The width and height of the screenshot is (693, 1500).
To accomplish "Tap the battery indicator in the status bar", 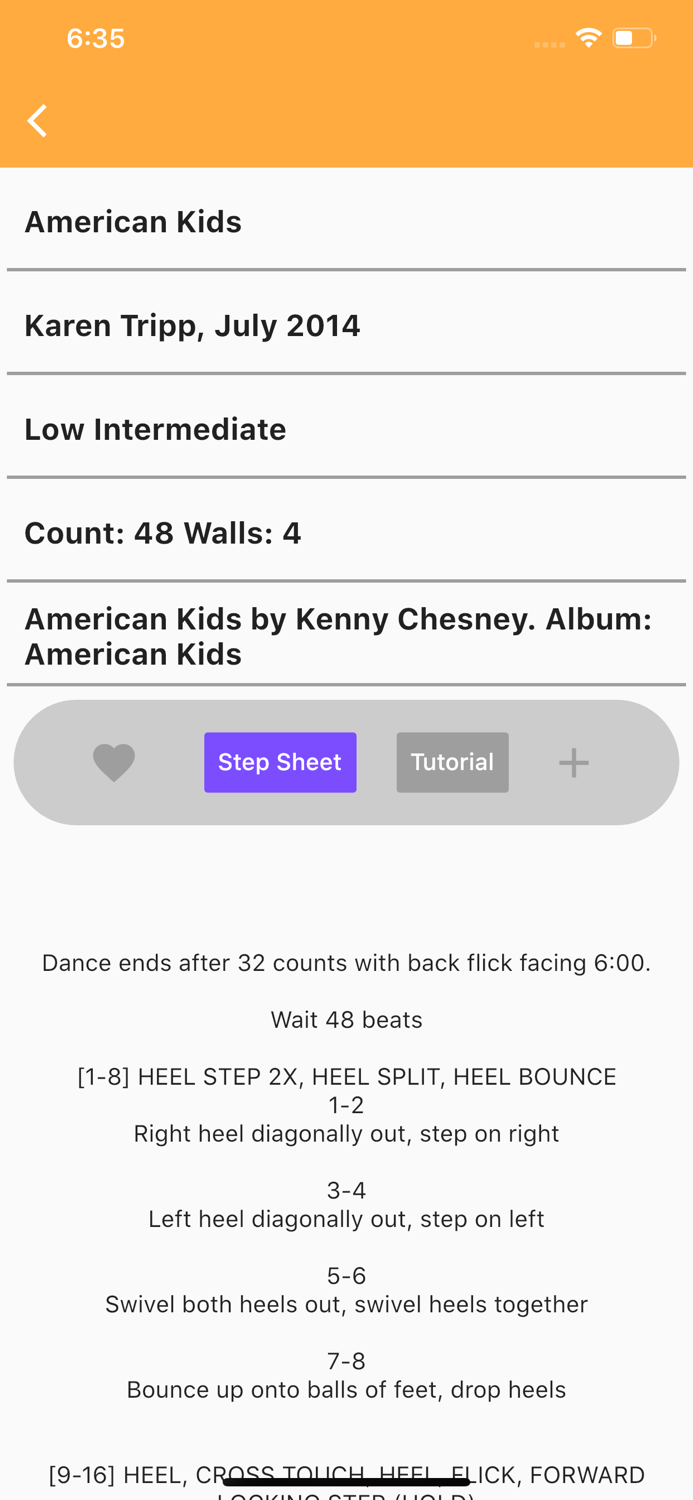I will (633, 37).
